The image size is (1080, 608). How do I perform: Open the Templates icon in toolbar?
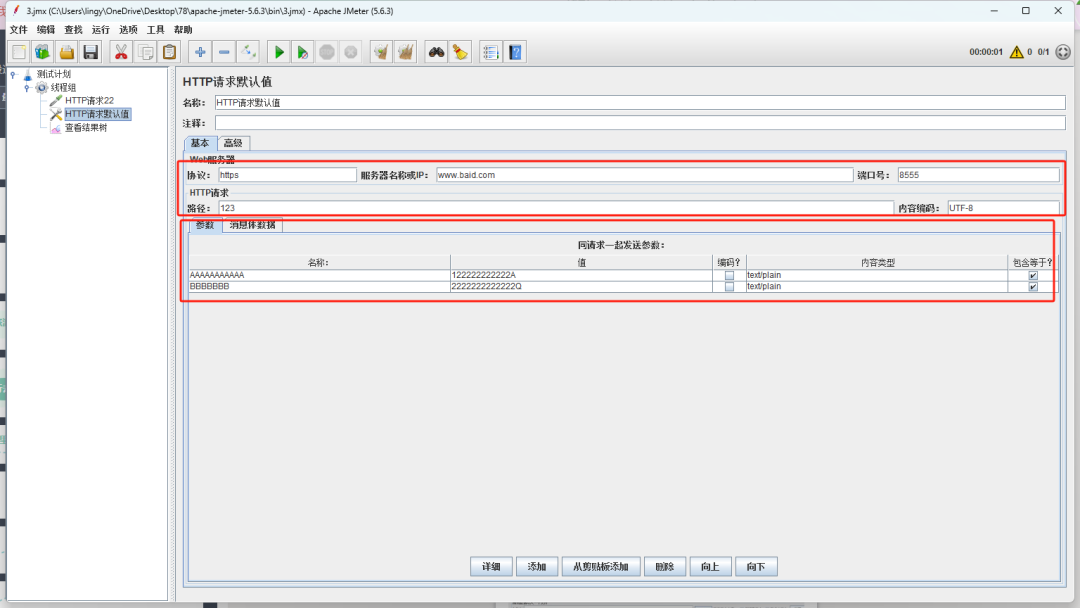42,52
